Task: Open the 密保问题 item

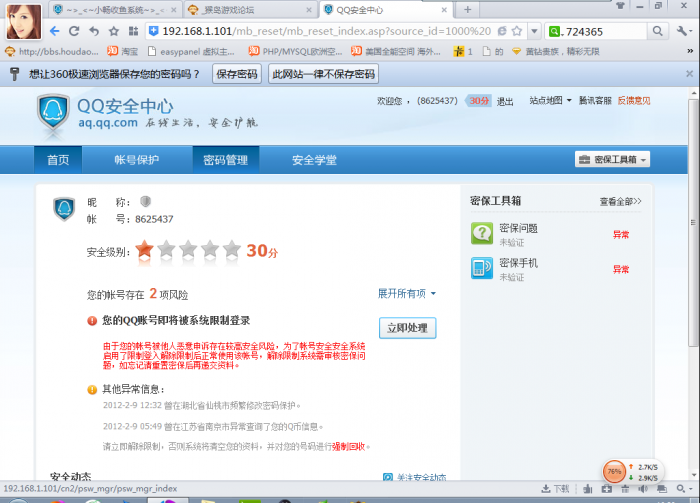Action: click(518, 228)
